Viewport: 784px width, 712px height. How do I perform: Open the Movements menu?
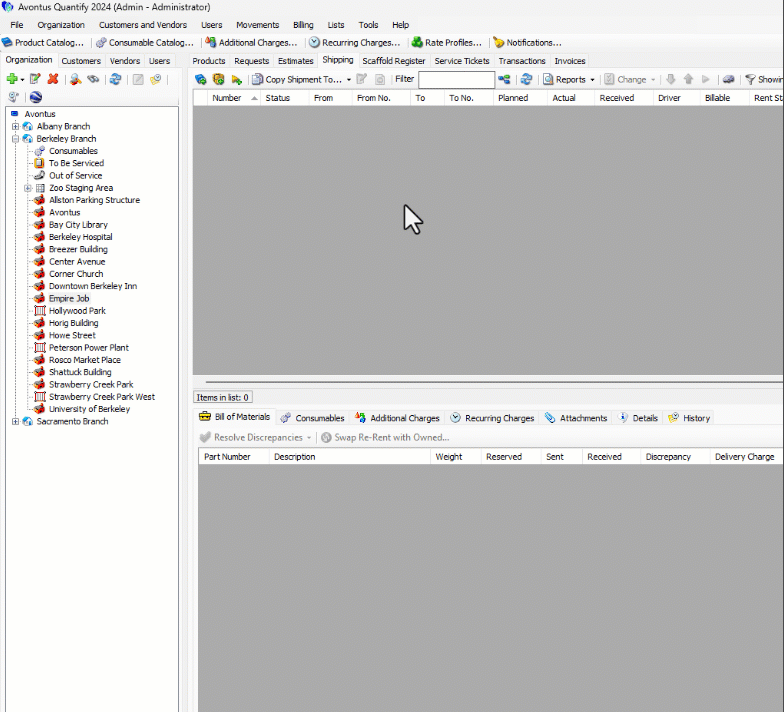point(258,24)
